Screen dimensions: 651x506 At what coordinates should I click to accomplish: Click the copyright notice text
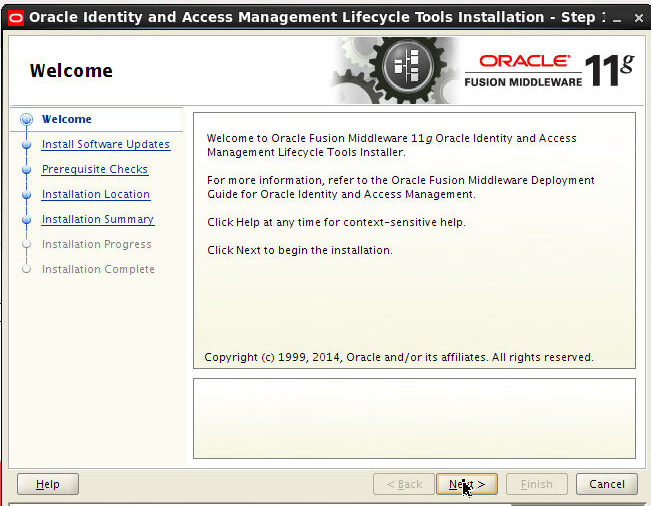point(399,357)
